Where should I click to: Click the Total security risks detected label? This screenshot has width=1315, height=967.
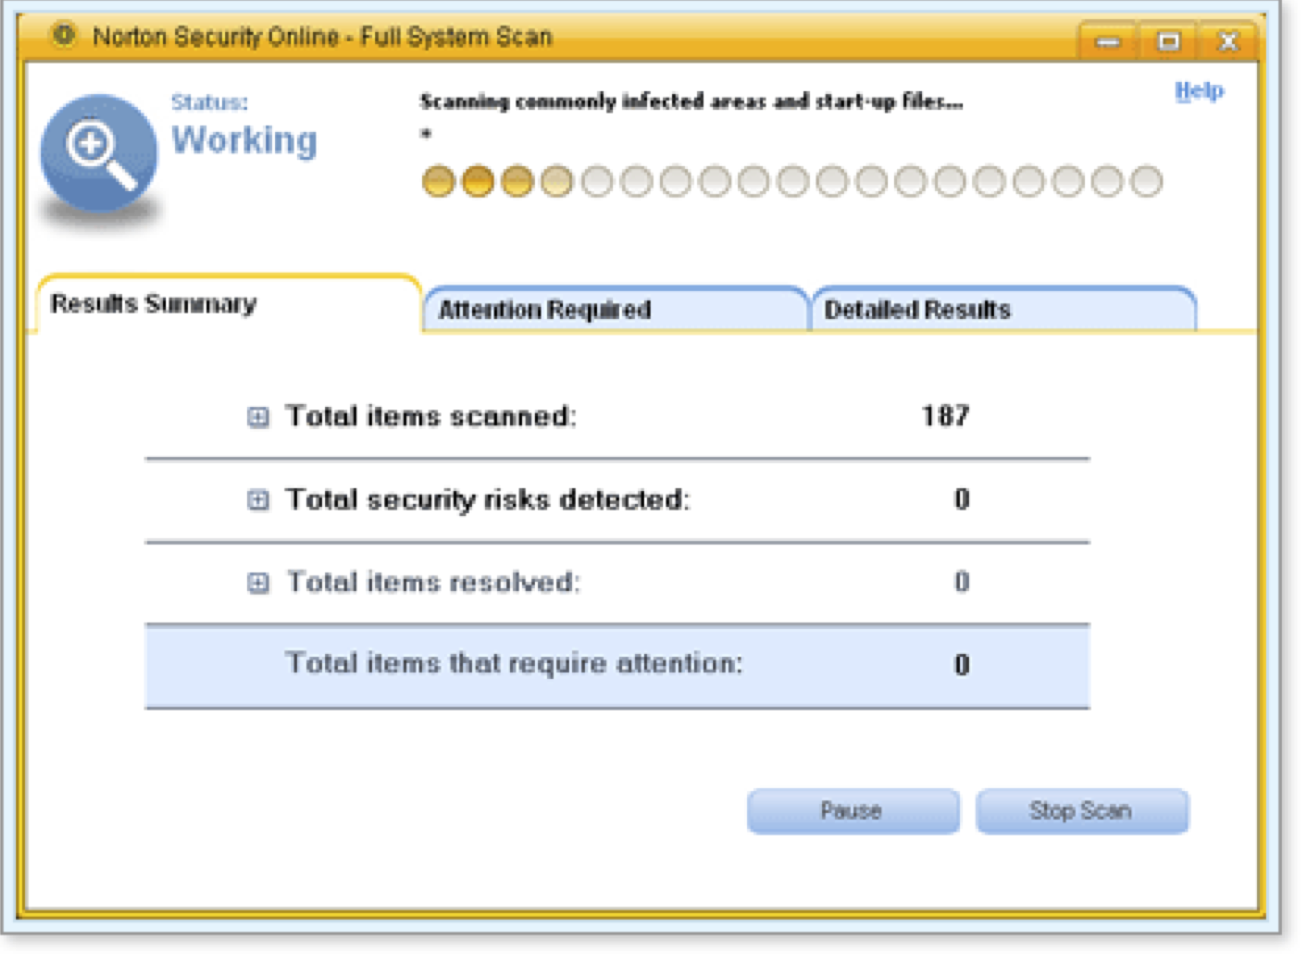pyautogui.click(x=488, y=499)
